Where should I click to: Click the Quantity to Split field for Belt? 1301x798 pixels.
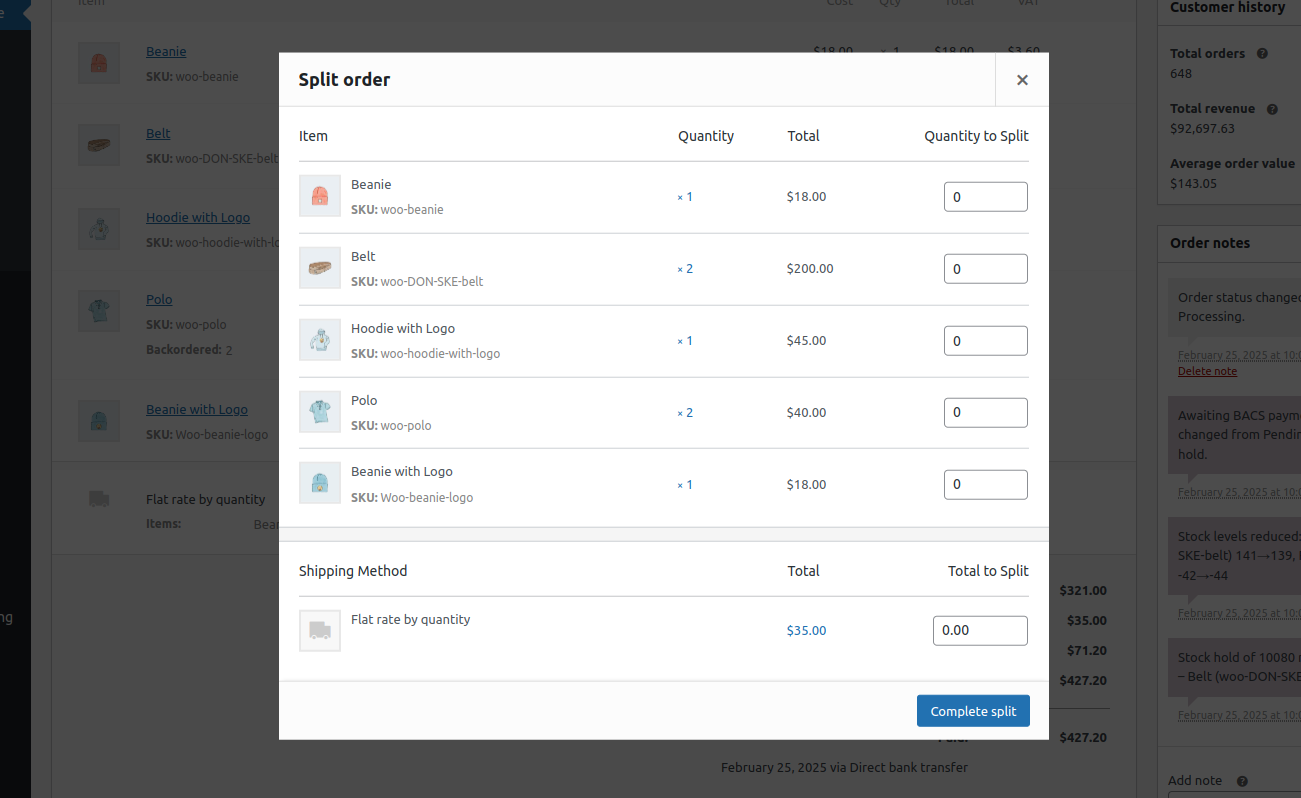click(985, 268)
